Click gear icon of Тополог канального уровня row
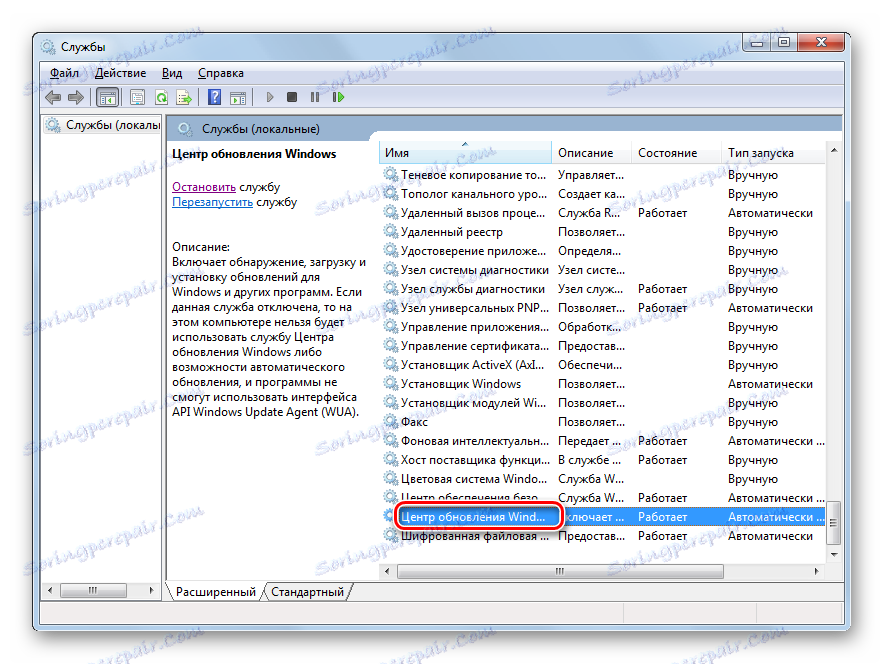Image resolution: width=884 pixels, height=664 pixels. pyautogui.click(x=391, y=193)
